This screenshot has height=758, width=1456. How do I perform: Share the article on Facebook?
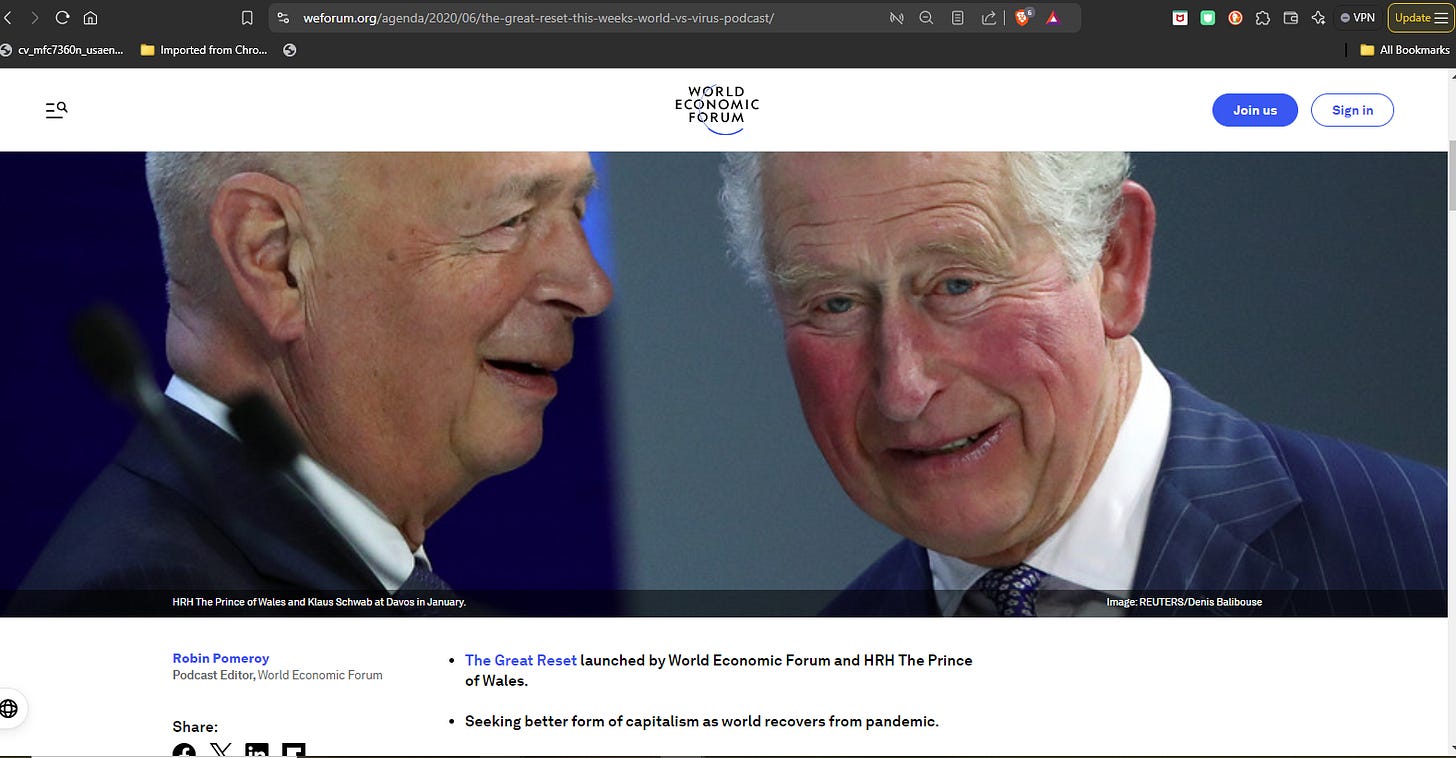pos(184,751)
